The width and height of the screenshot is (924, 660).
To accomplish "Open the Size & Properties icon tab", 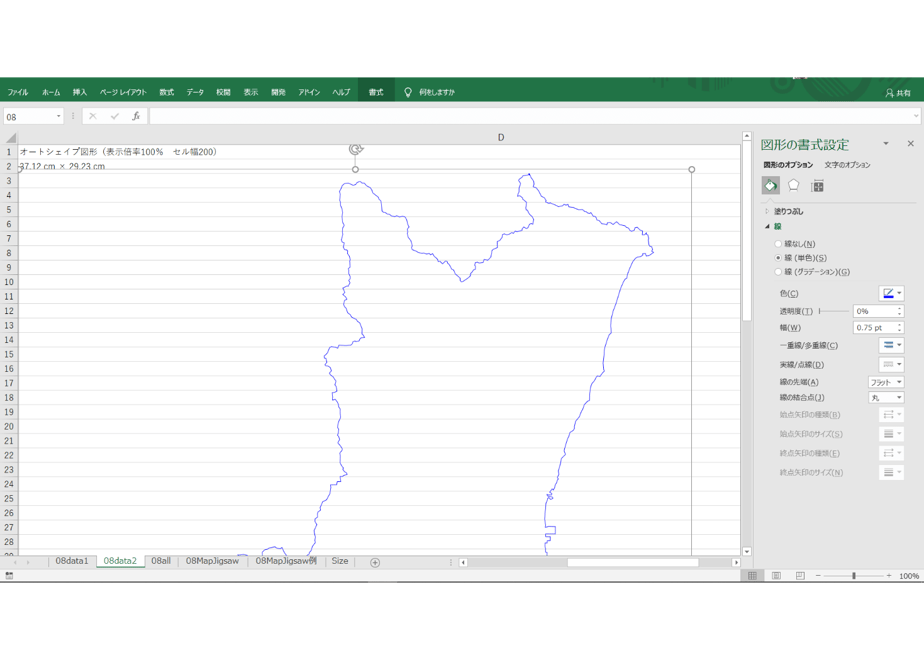I will (817, 186).
